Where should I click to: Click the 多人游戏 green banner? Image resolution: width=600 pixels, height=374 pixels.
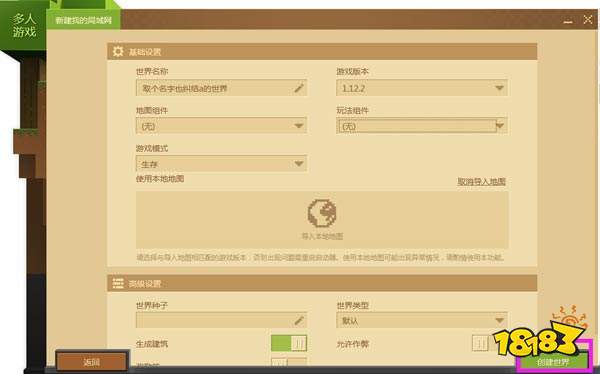click(24, 26)
